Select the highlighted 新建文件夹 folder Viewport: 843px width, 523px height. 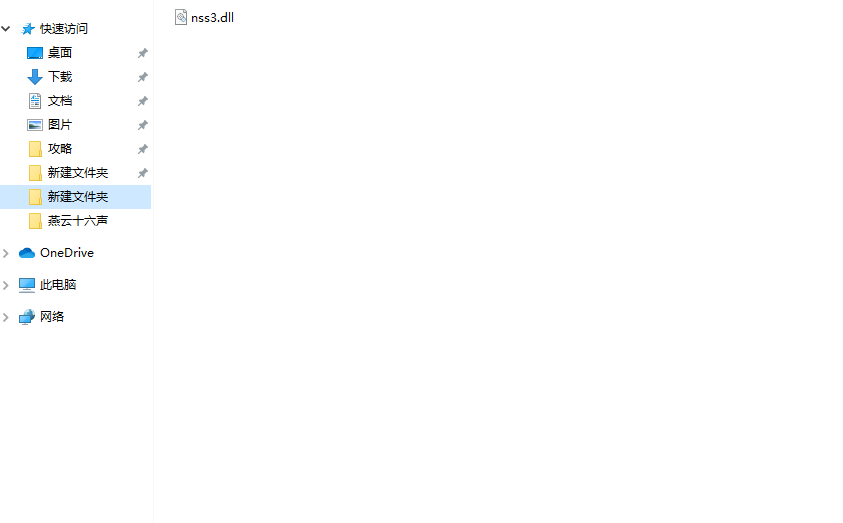coord(76,197)
